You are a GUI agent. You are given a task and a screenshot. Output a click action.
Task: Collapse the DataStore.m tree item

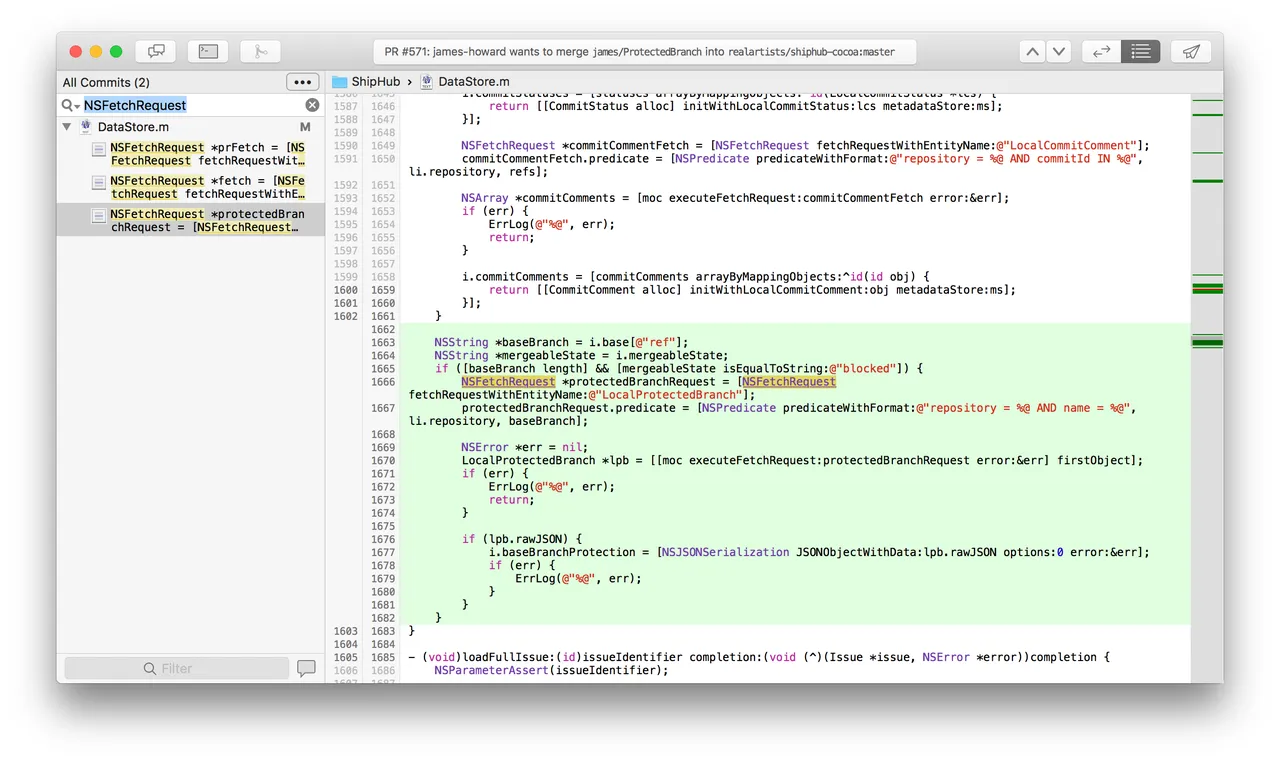[x=67, y=127]
